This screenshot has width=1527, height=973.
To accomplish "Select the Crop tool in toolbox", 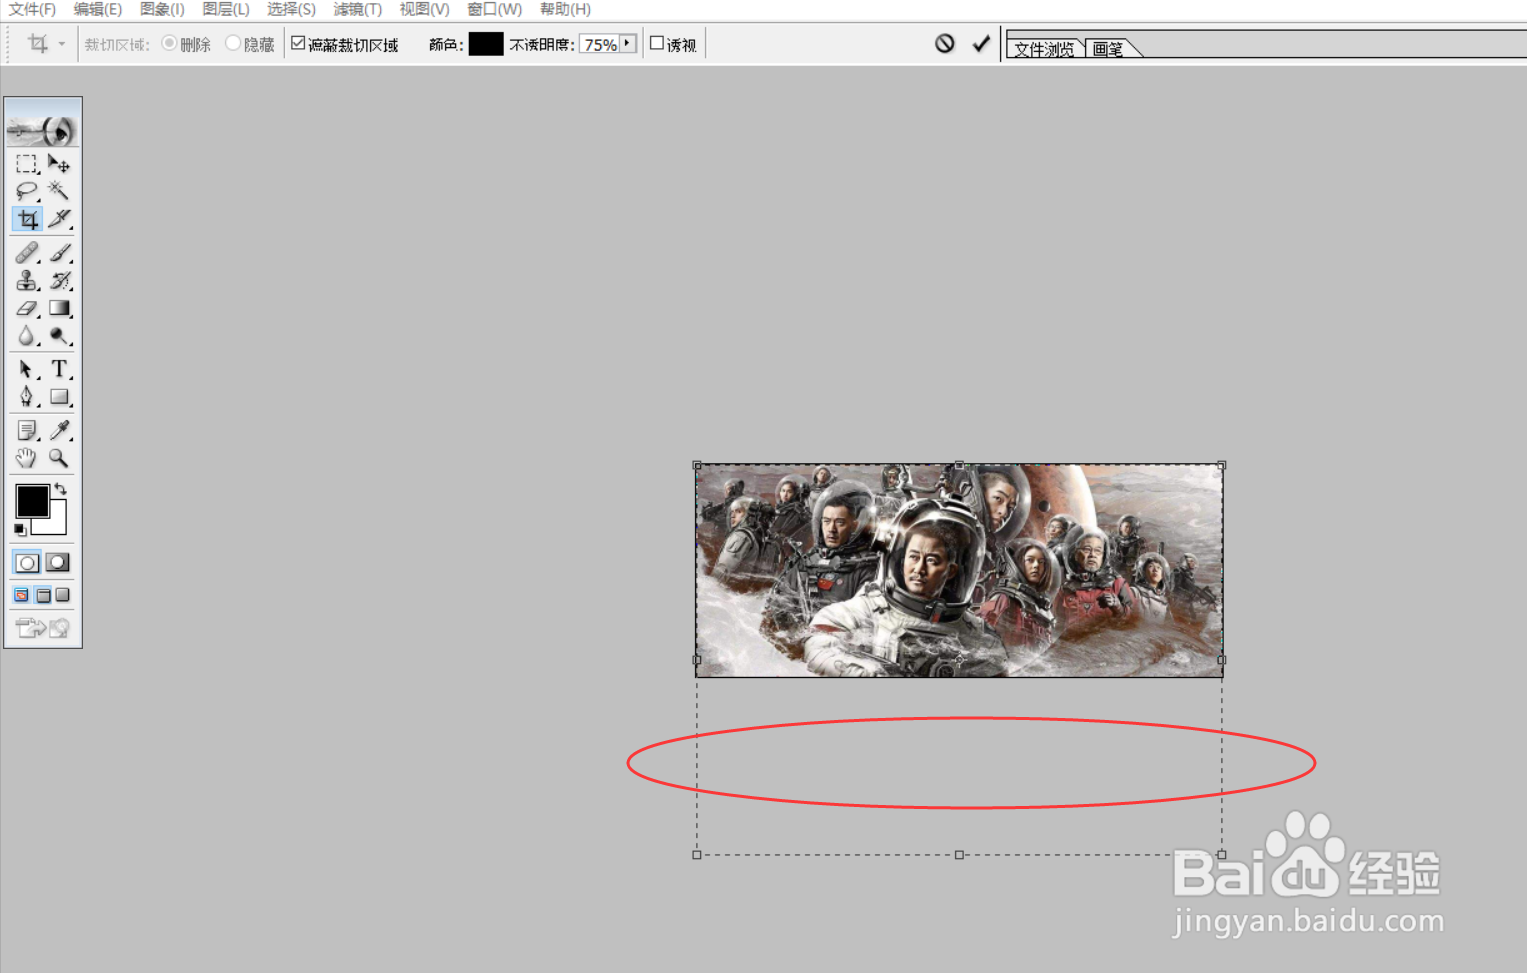I will coord(27,218).
